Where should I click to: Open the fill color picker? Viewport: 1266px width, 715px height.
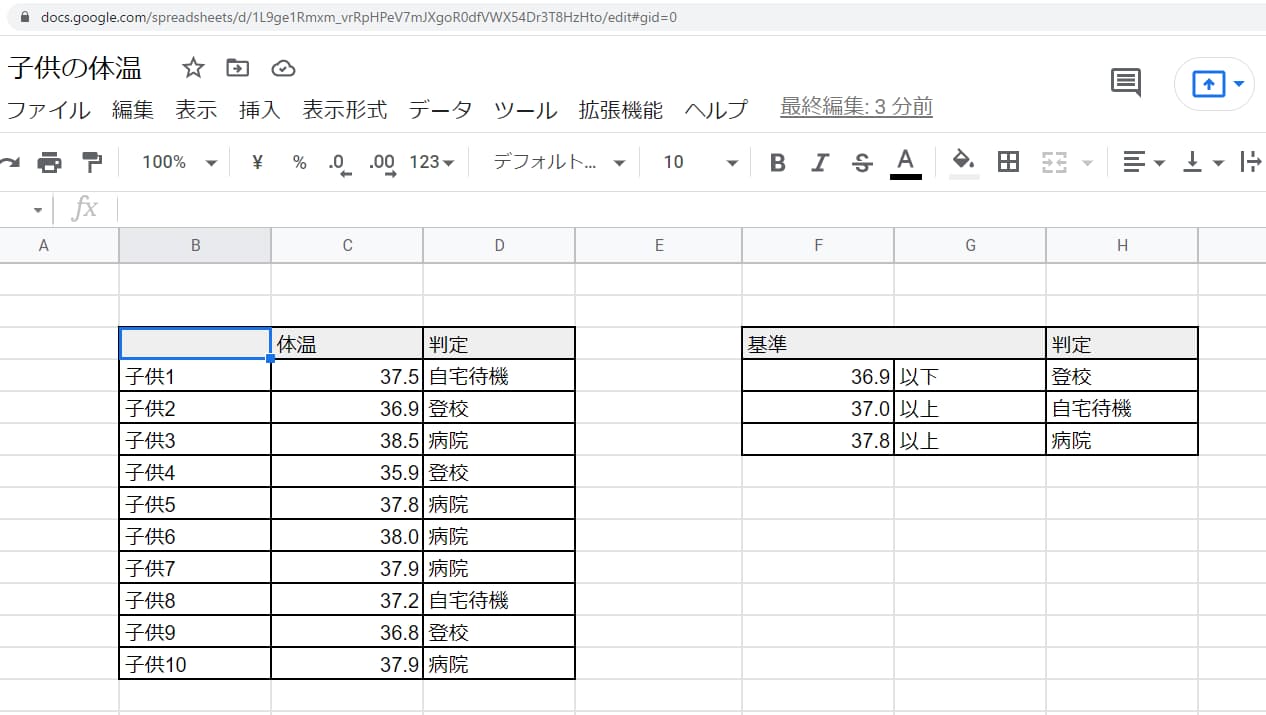click(x=964, y=163)
